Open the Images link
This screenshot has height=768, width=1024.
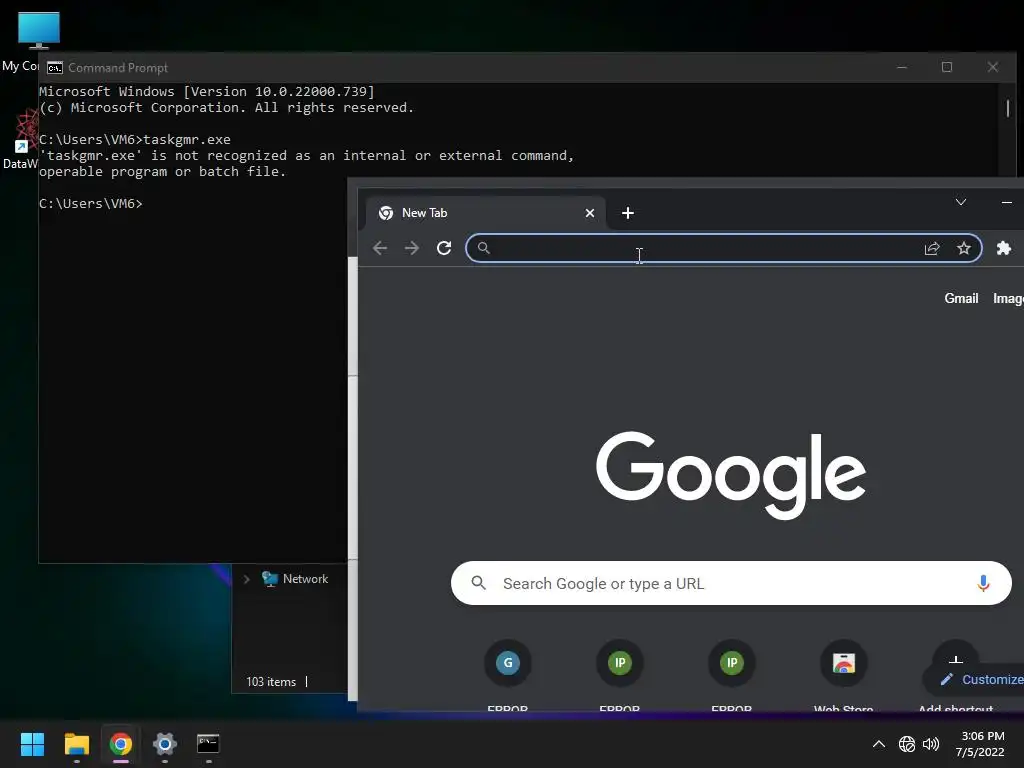coord(1008,298)
